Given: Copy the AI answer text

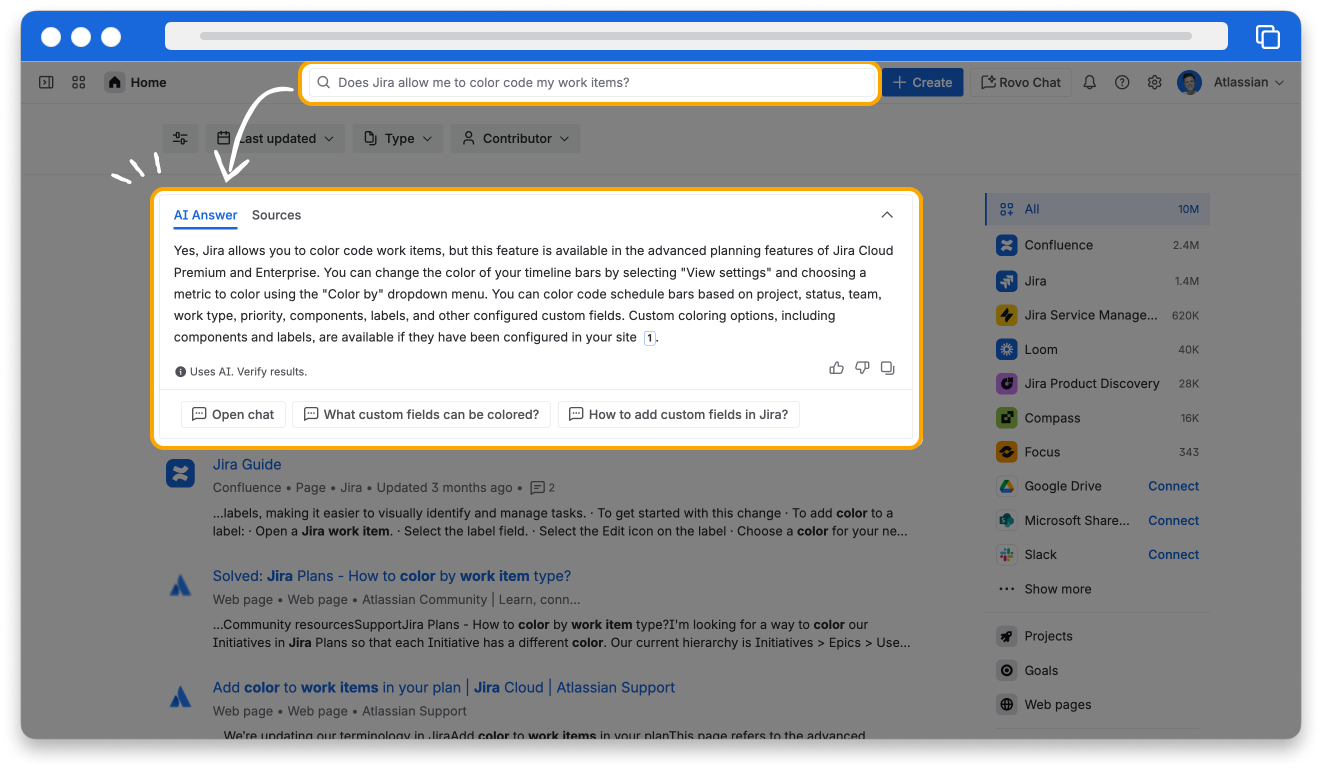Looking at the screenshot, I should tap(887, 368).
